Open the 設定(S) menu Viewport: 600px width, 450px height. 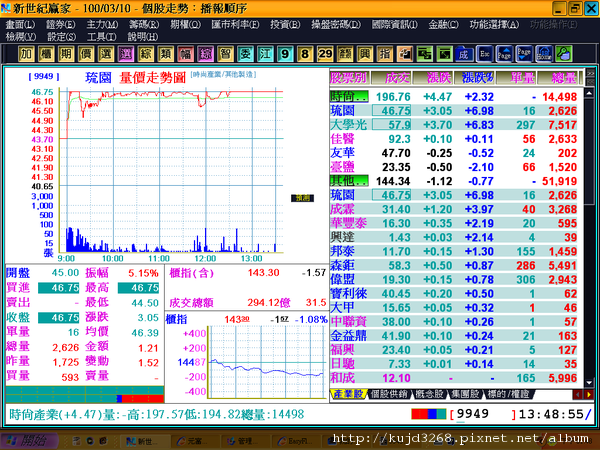click(x=62, y=37)
